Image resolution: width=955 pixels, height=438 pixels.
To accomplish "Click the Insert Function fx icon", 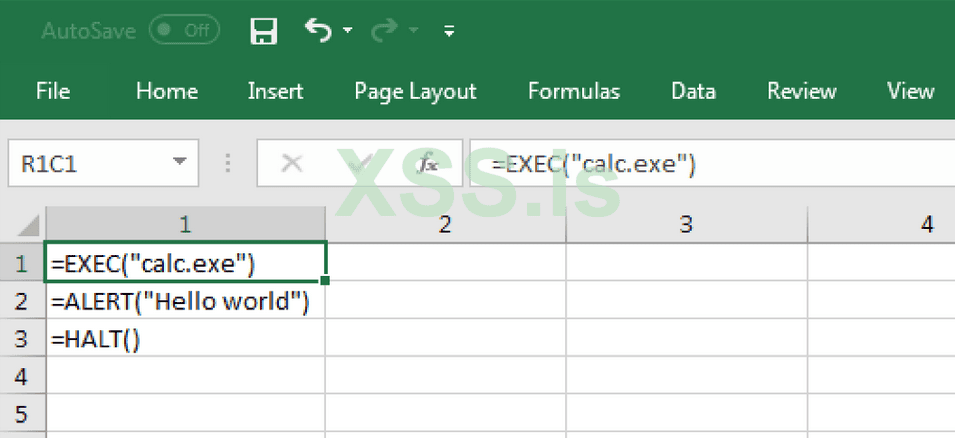I will pos(427,164).
